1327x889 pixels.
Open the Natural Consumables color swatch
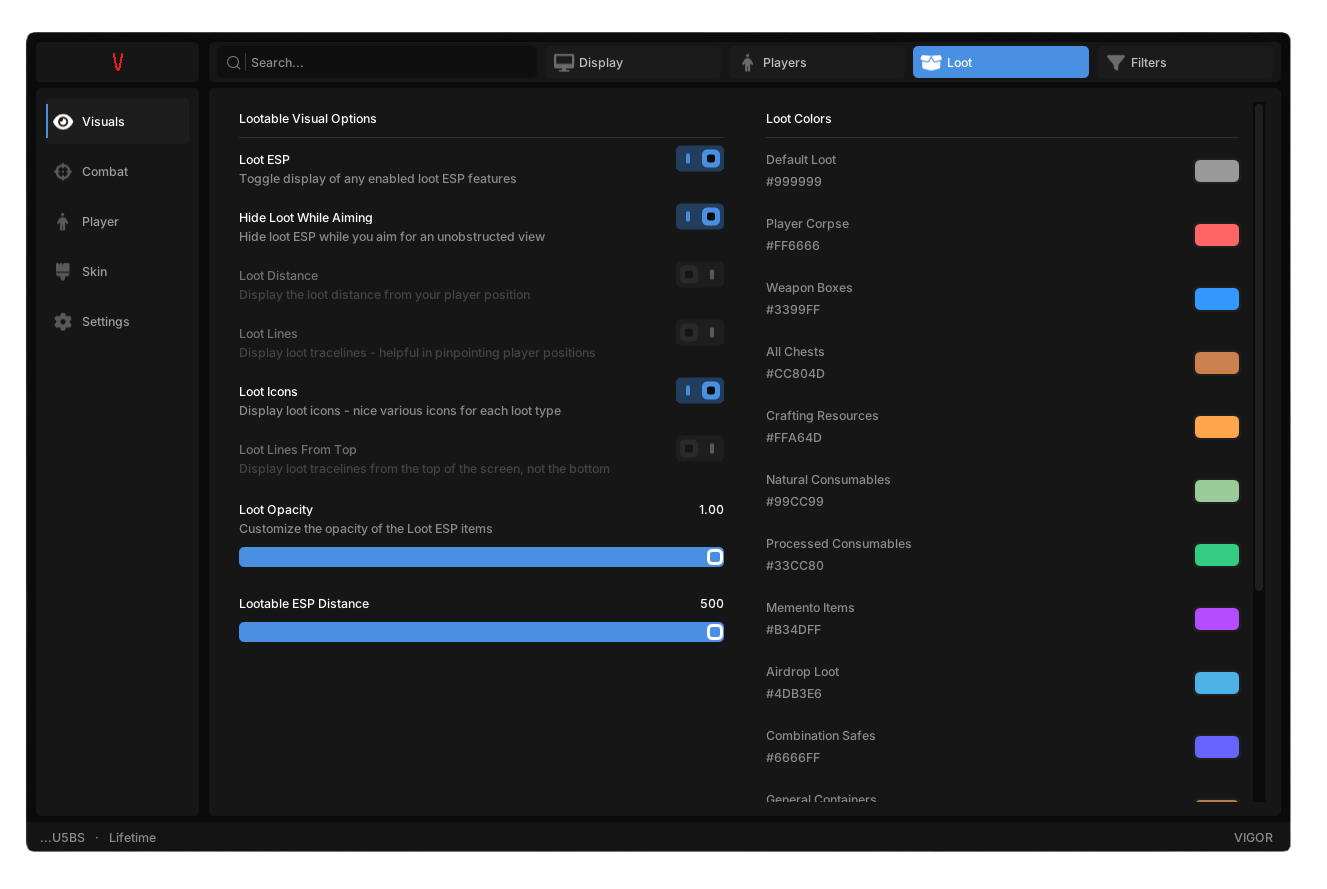point(1217,491)
